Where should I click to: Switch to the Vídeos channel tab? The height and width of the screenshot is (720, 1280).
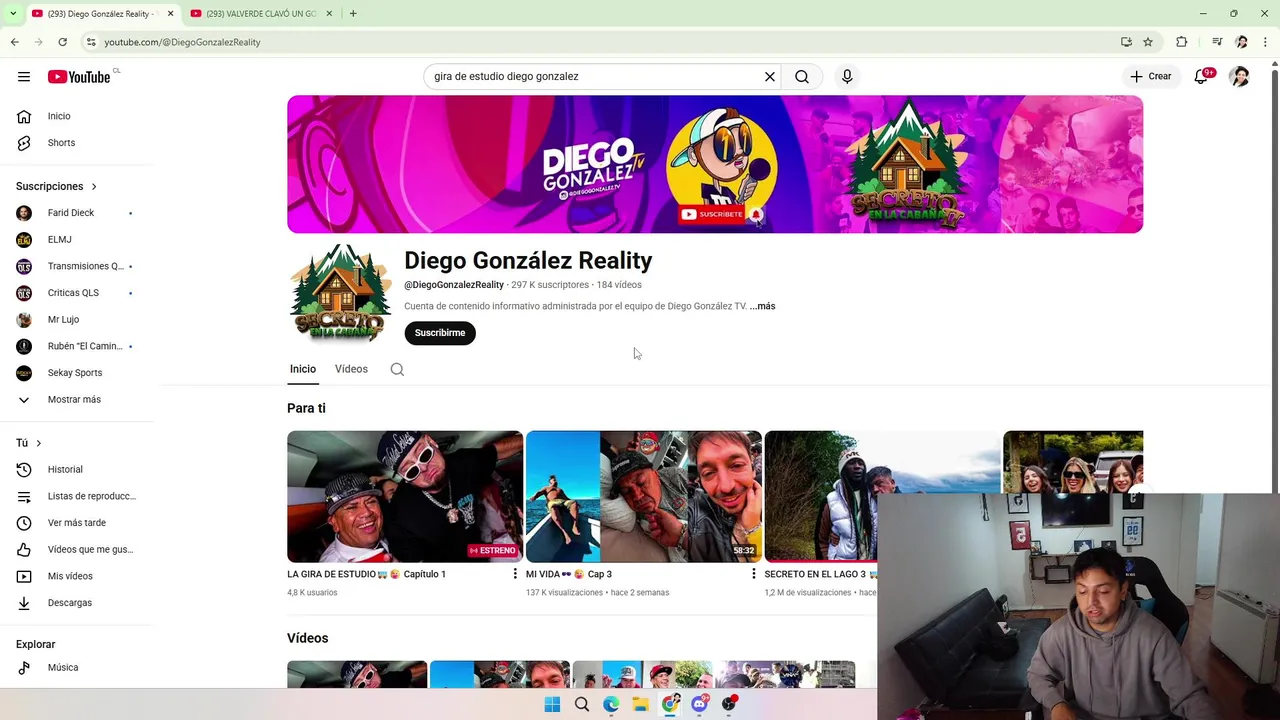351,369
